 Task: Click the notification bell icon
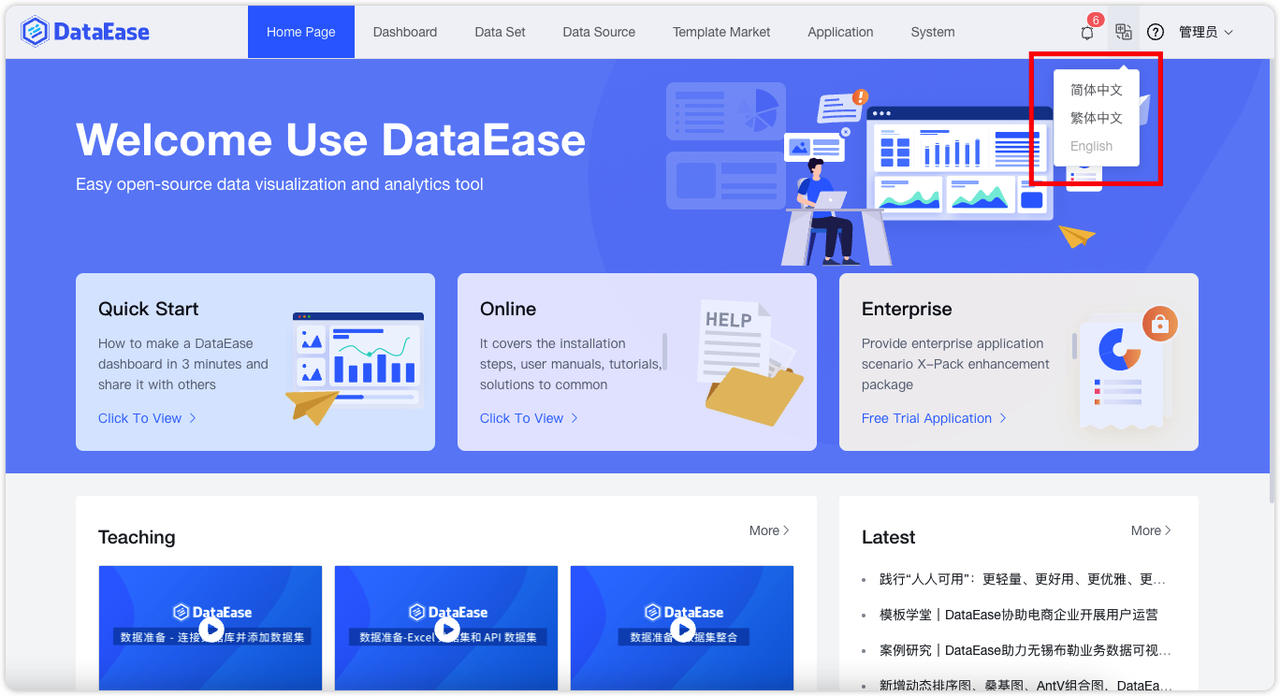point(1087,33)
